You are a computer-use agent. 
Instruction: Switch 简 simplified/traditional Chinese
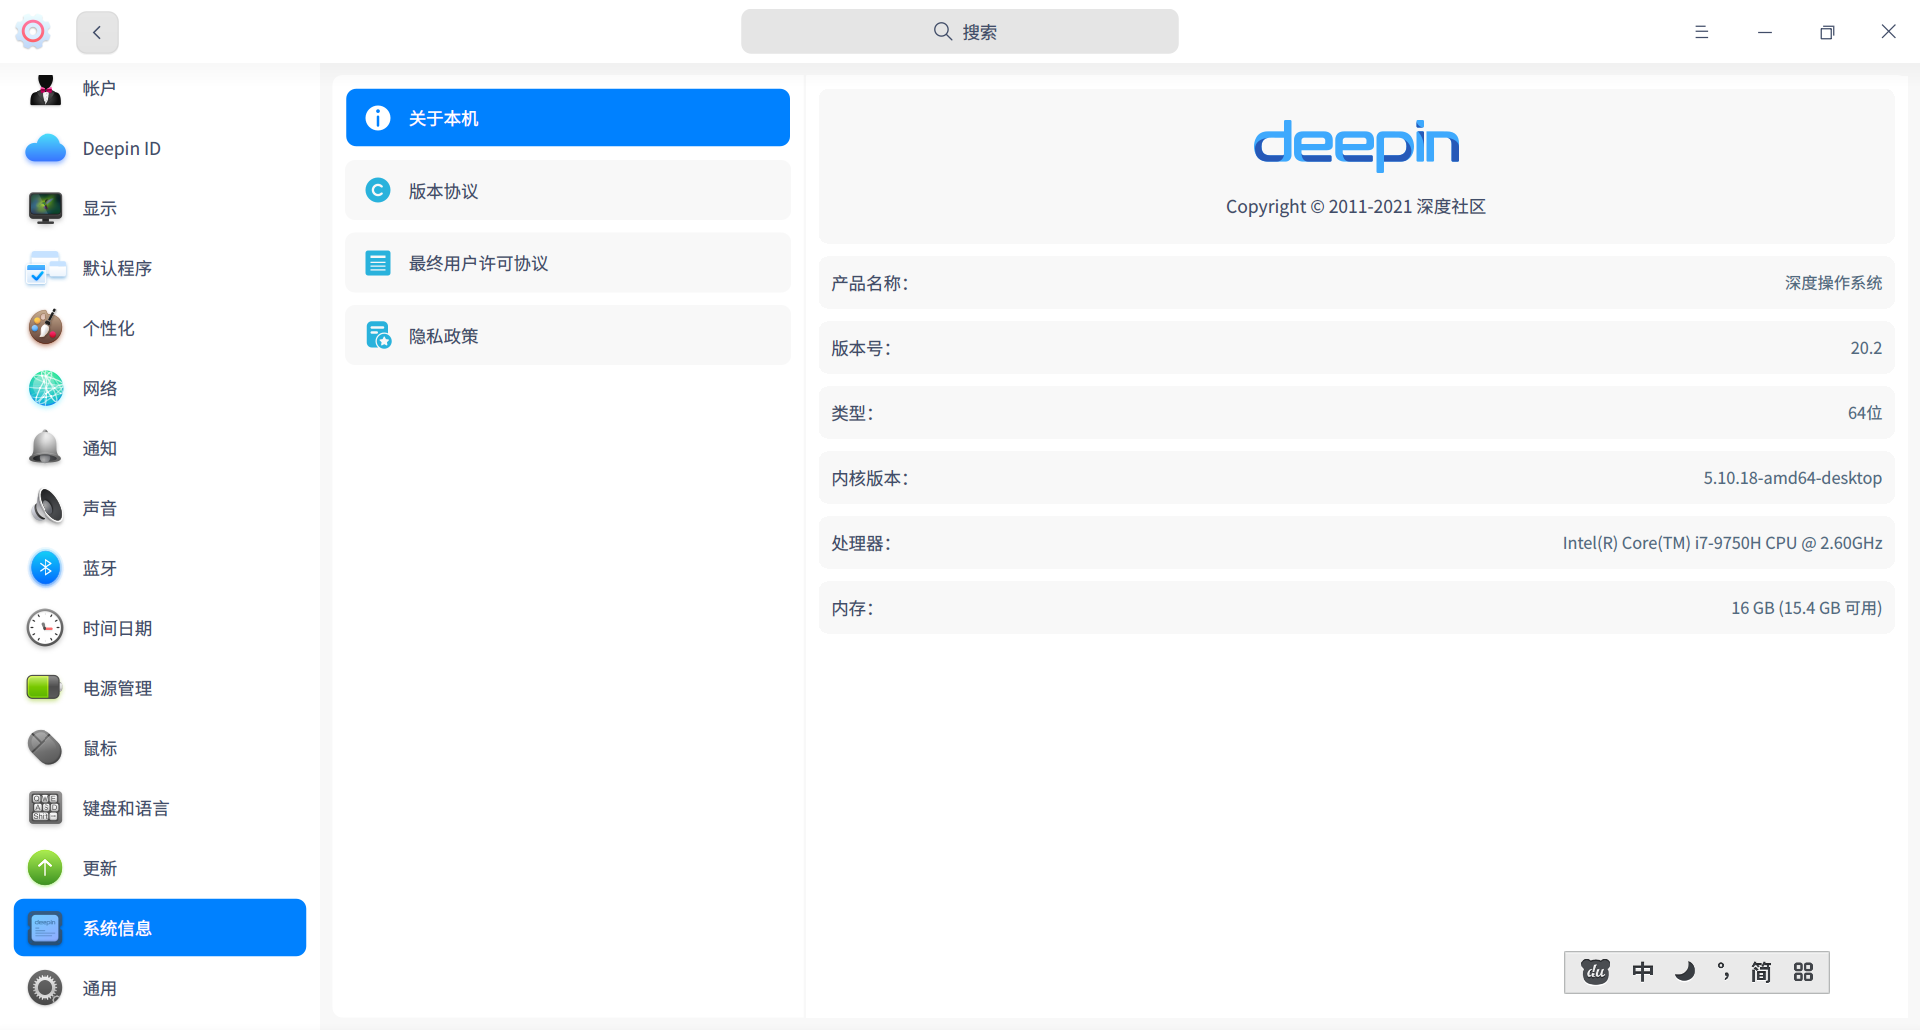click(1761, 972)
